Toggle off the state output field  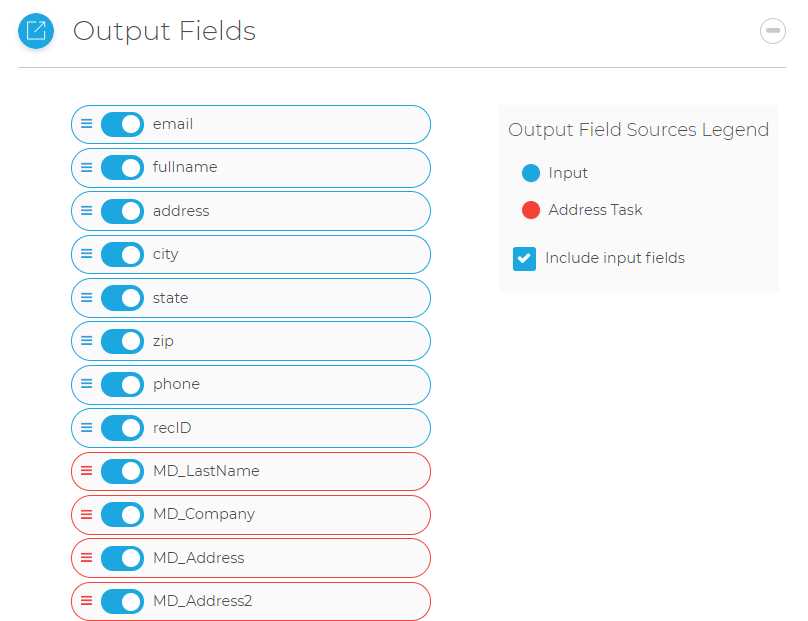[122, 298]
